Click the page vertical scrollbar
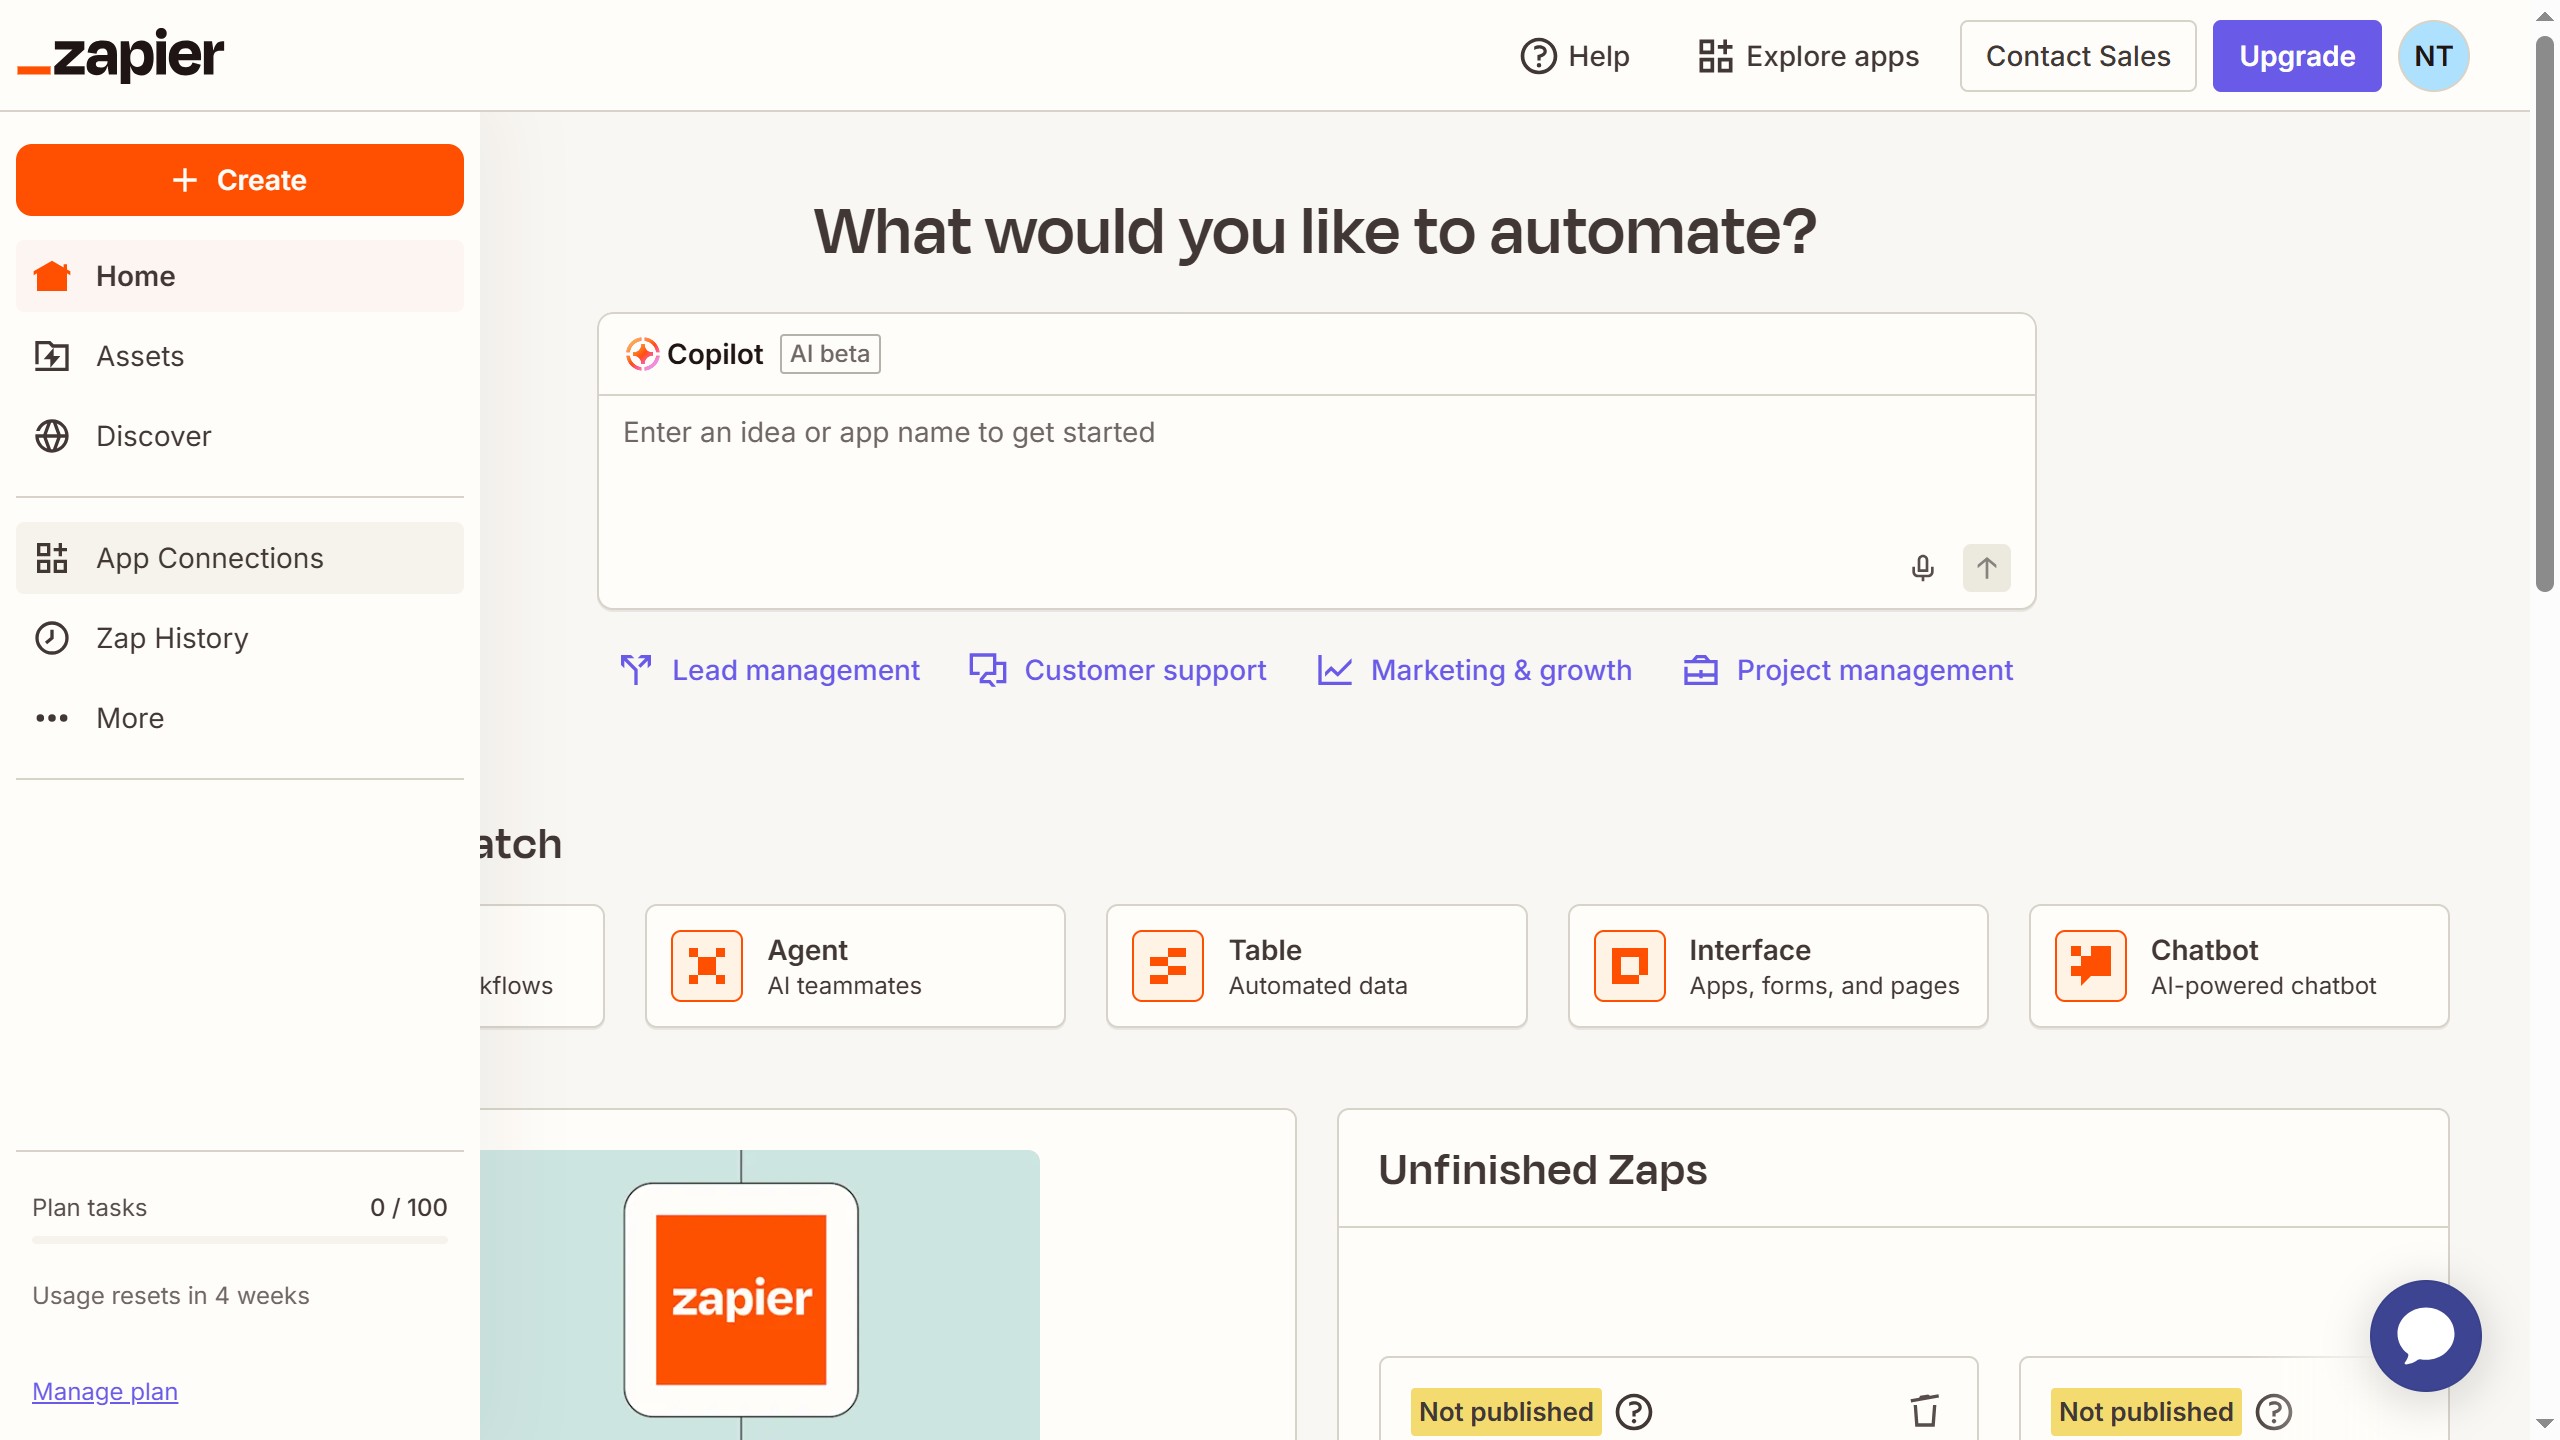 (x=2545, y=314)
